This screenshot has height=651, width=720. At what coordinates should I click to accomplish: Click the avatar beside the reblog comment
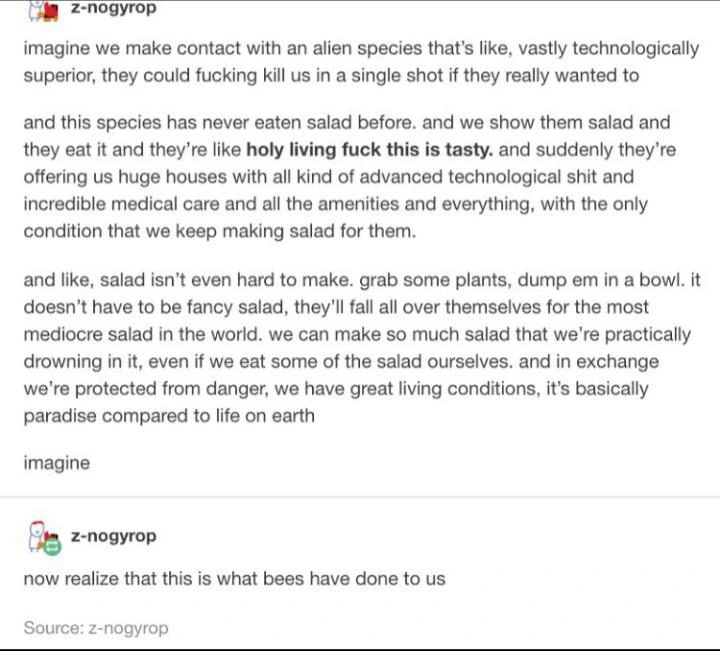click(41, 537)
